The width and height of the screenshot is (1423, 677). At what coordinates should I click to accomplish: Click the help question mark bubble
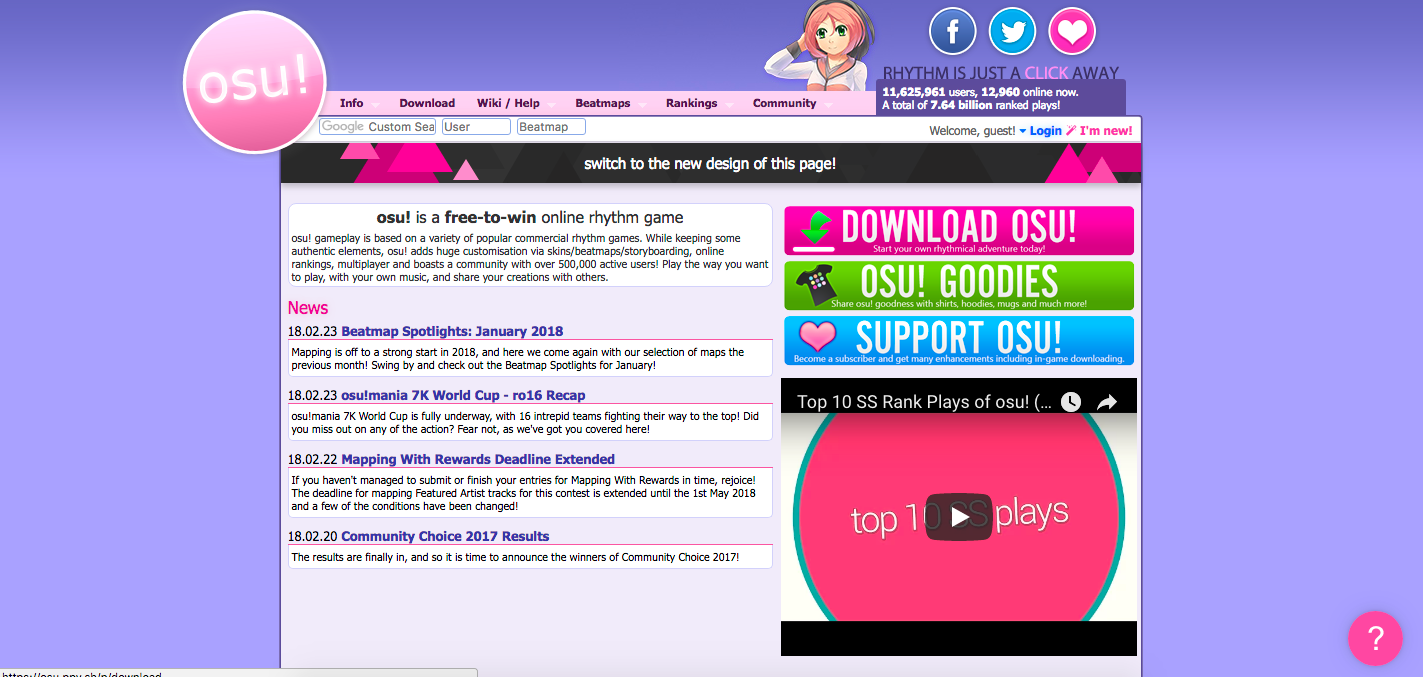point(1375,638)
